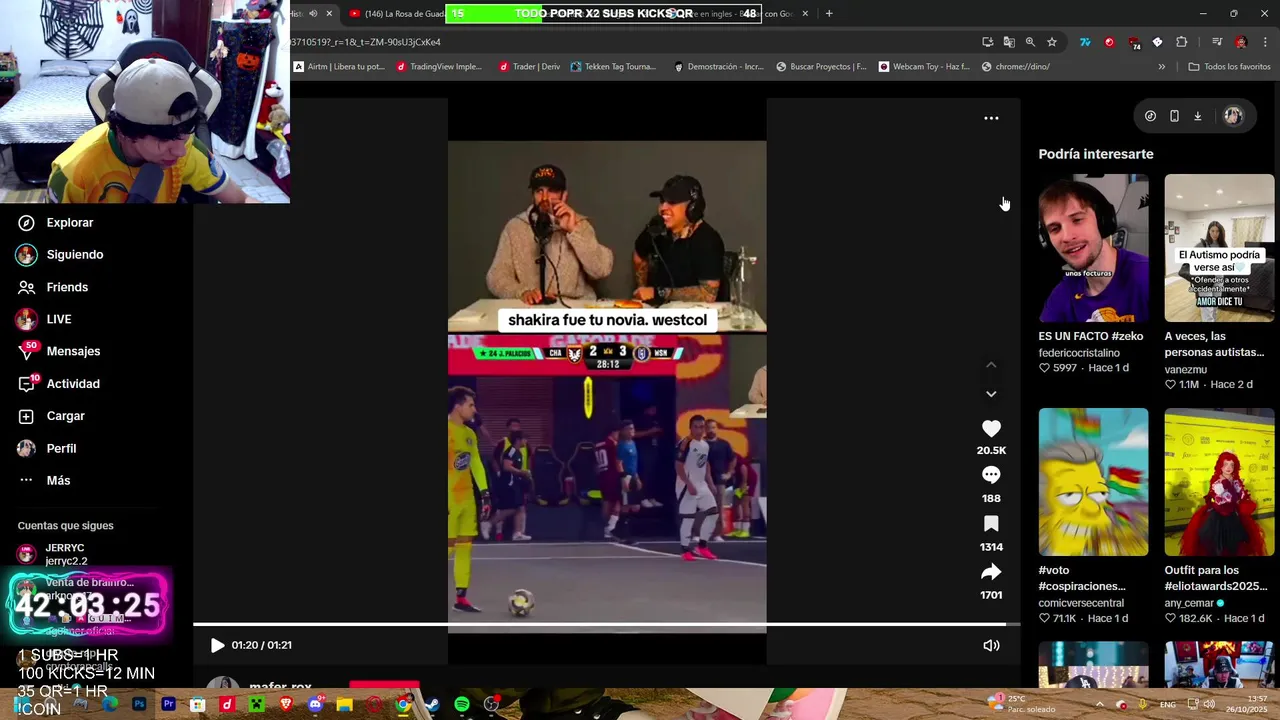Open the browser extensions puzzle icon

(1181, 42)
